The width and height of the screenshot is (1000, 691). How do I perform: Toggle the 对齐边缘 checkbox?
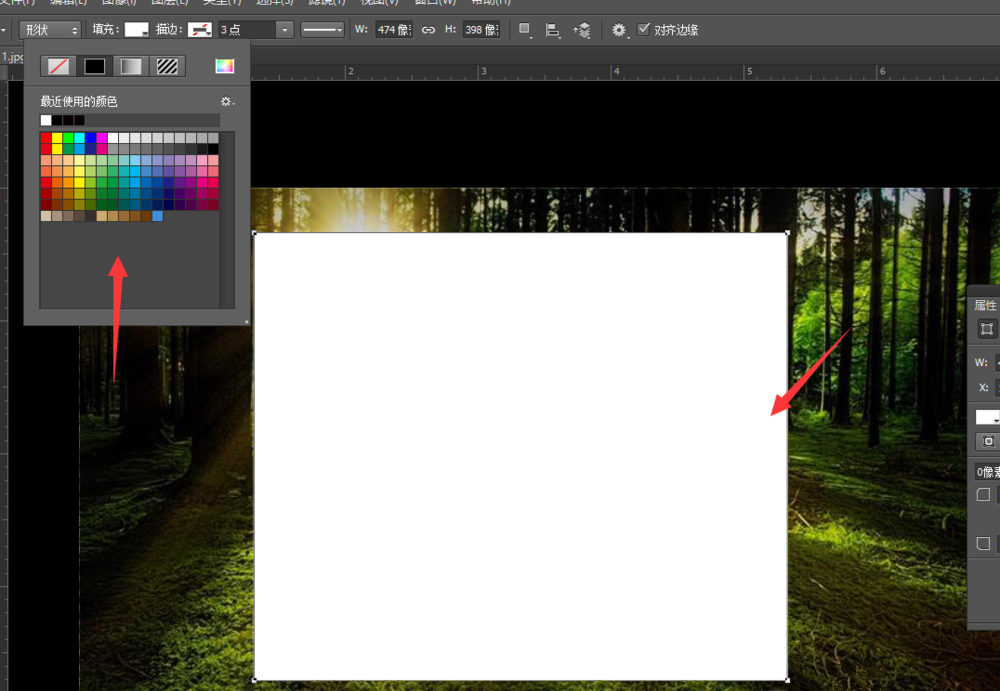pos(644,30)
